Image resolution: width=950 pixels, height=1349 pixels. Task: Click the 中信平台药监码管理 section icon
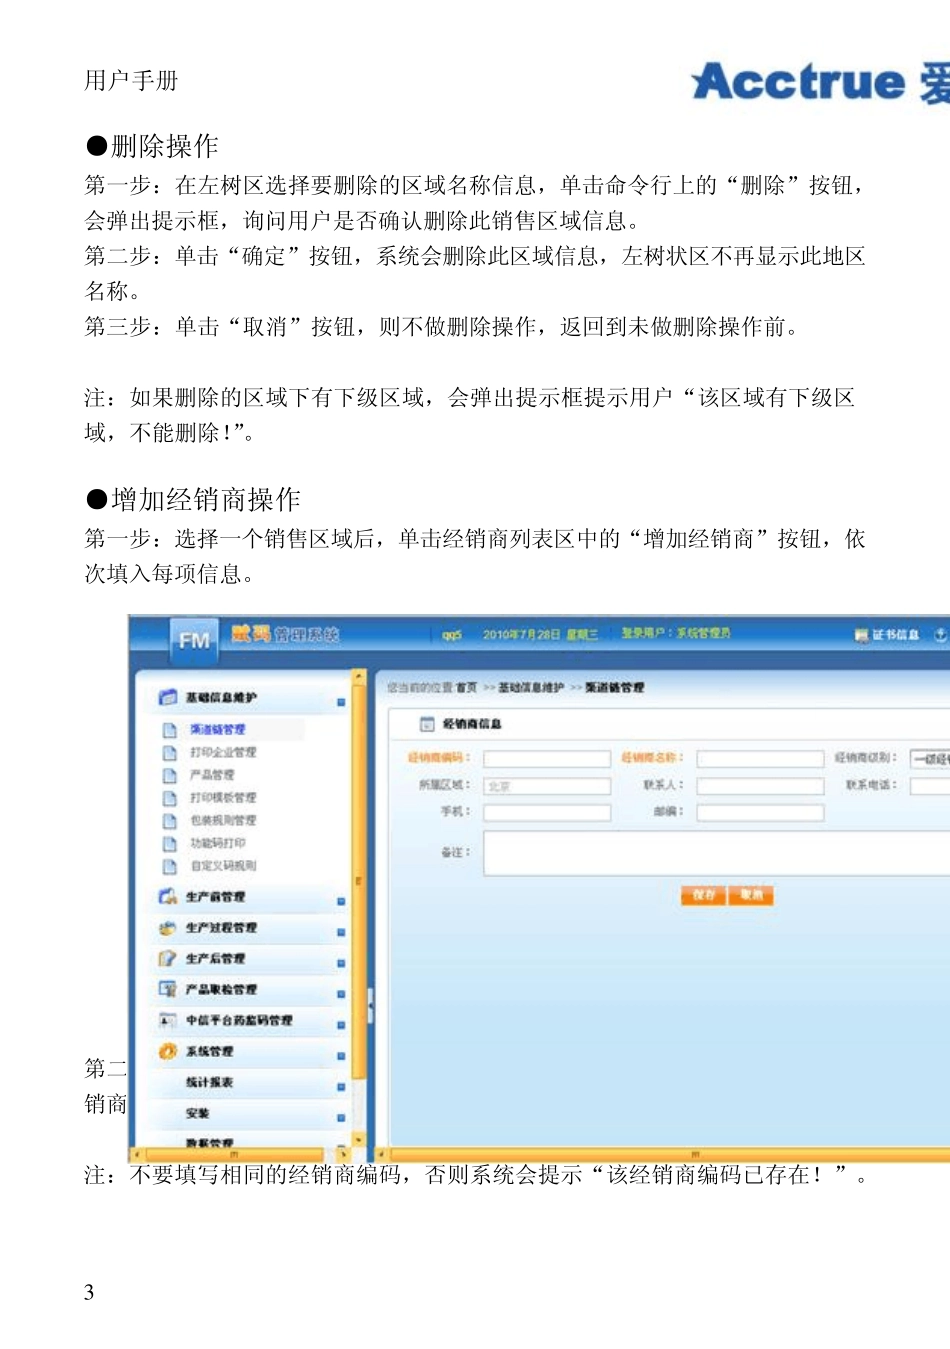click(x=168, y=1021)
